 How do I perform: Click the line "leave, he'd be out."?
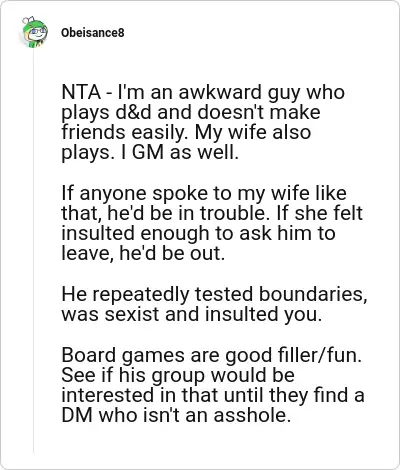click(x=143, y=253)
